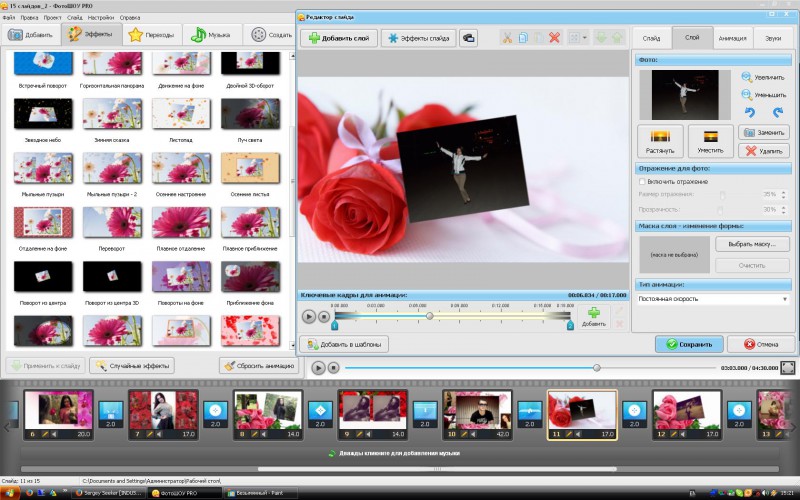Click the Размер отражения 35% stepper arrows
Viewport: 800px width, 500px height.
(784, 194)
